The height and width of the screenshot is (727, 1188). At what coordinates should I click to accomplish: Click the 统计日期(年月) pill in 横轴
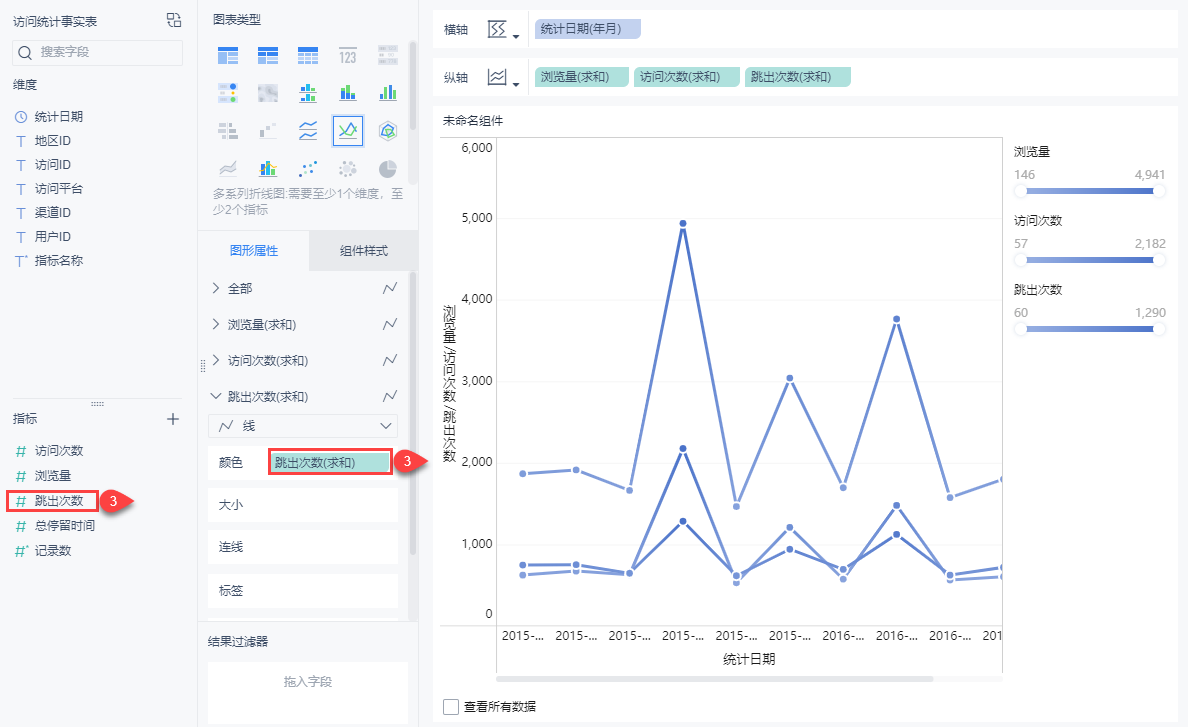588,29
